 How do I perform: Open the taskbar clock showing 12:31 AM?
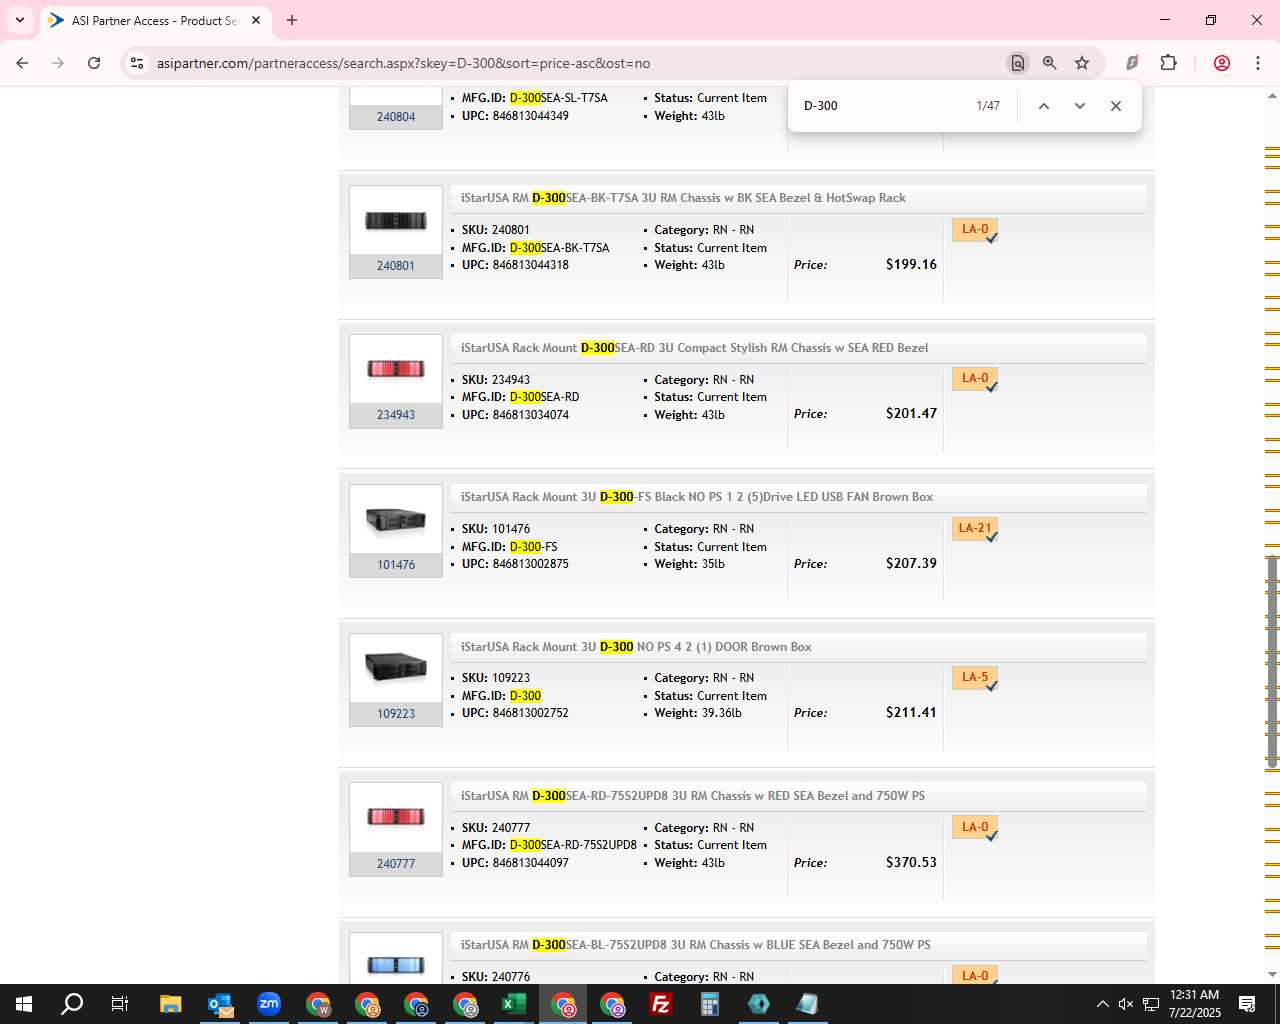pyautogui.click(x=1194, y=1004)
